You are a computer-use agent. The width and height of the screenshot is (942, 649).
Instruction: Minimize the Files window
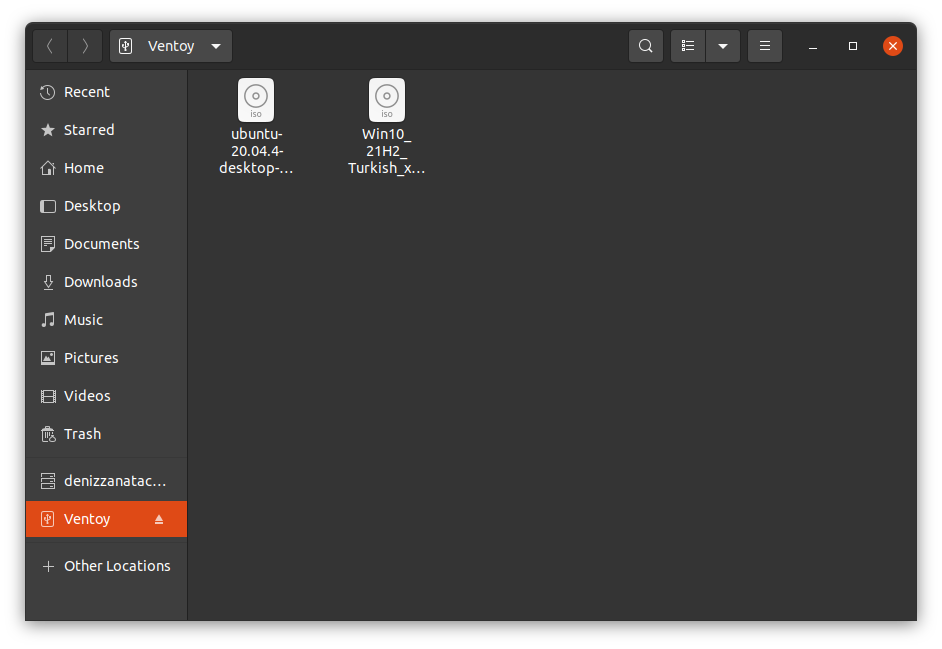813,46
